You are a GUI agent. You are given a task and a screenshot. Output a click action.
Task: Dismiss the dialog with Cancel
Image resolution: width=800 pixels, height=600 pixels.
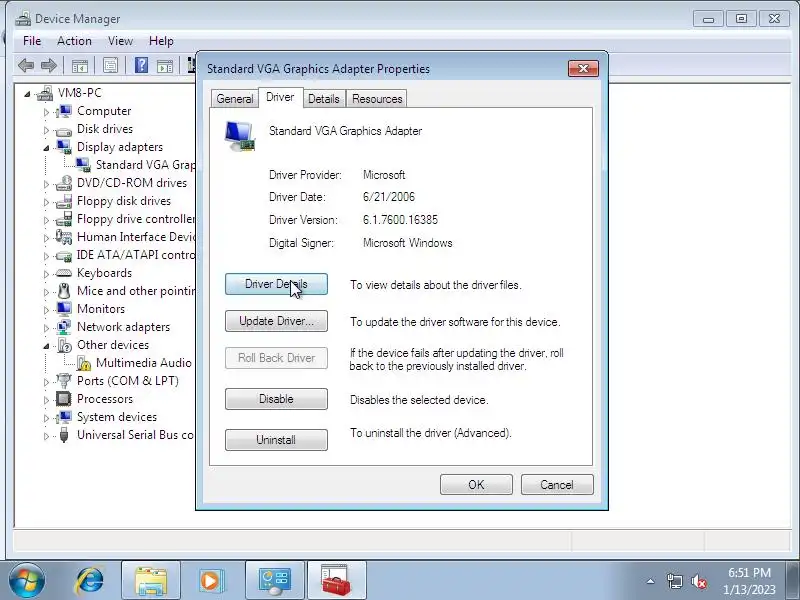pyautogui.click(x=557, y=485)
